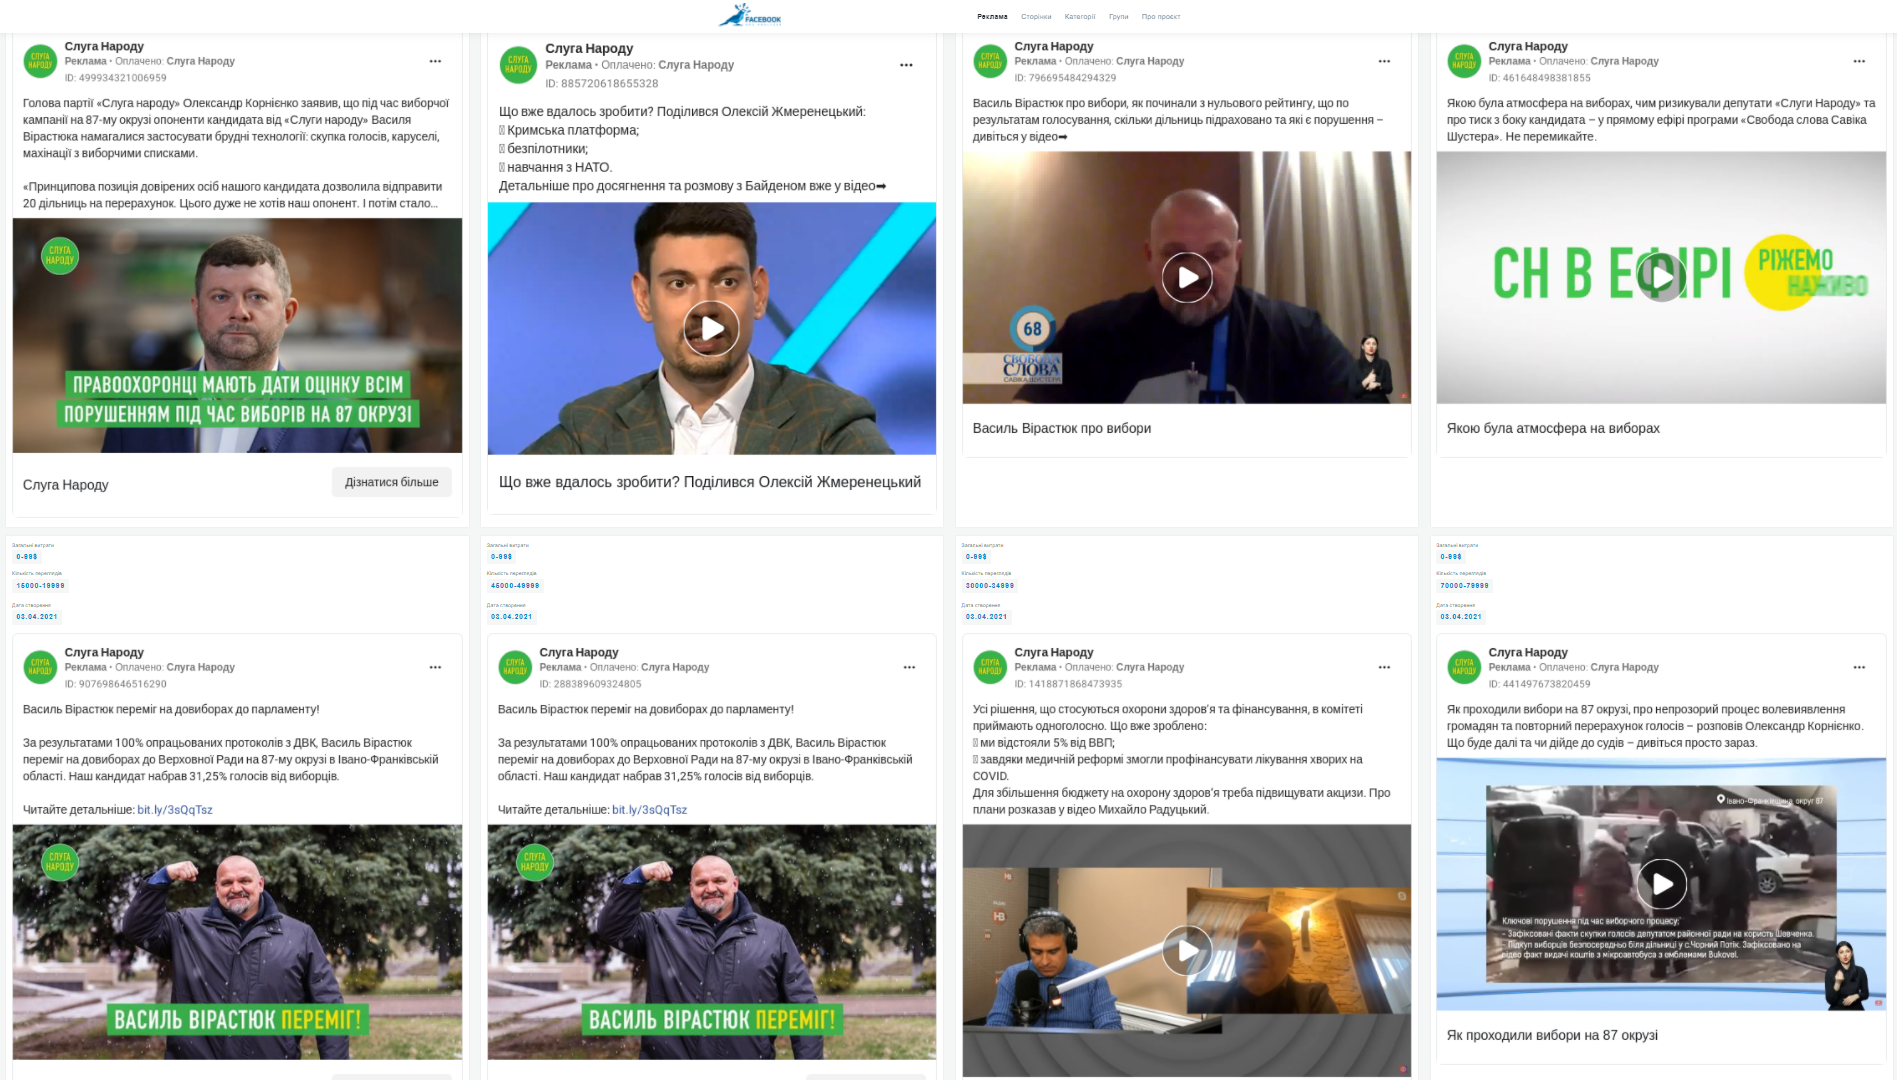
Task: Open bit.ly link in ad 288389609324805
Action: tap(649, 810)
